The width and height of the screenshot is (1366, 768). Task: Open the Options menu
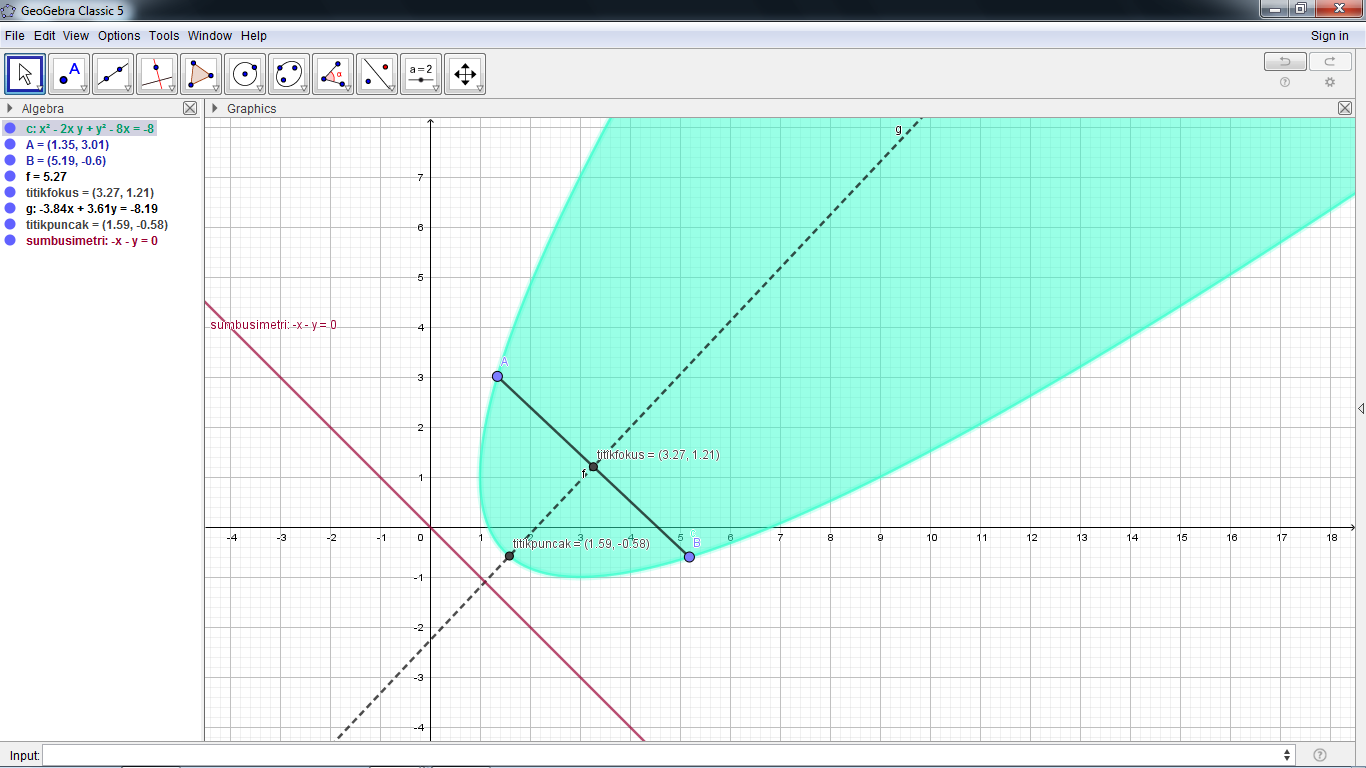coord(119,35)
